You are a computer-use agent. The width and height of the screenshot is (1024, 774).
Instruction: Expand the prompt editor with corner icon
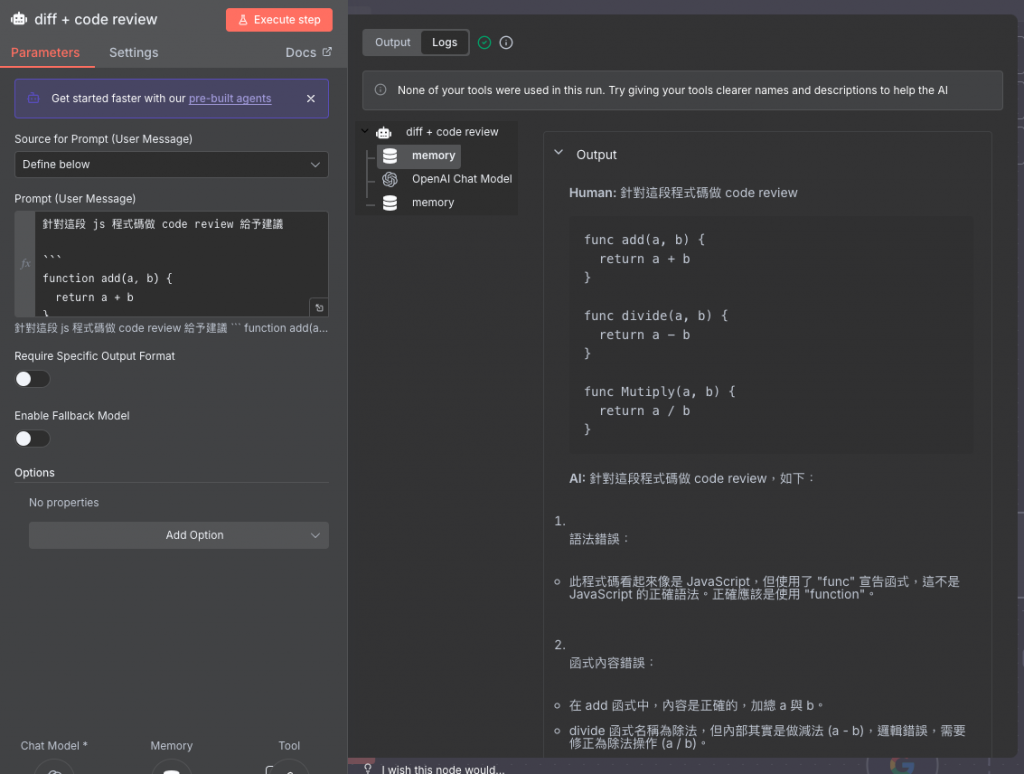319,307
